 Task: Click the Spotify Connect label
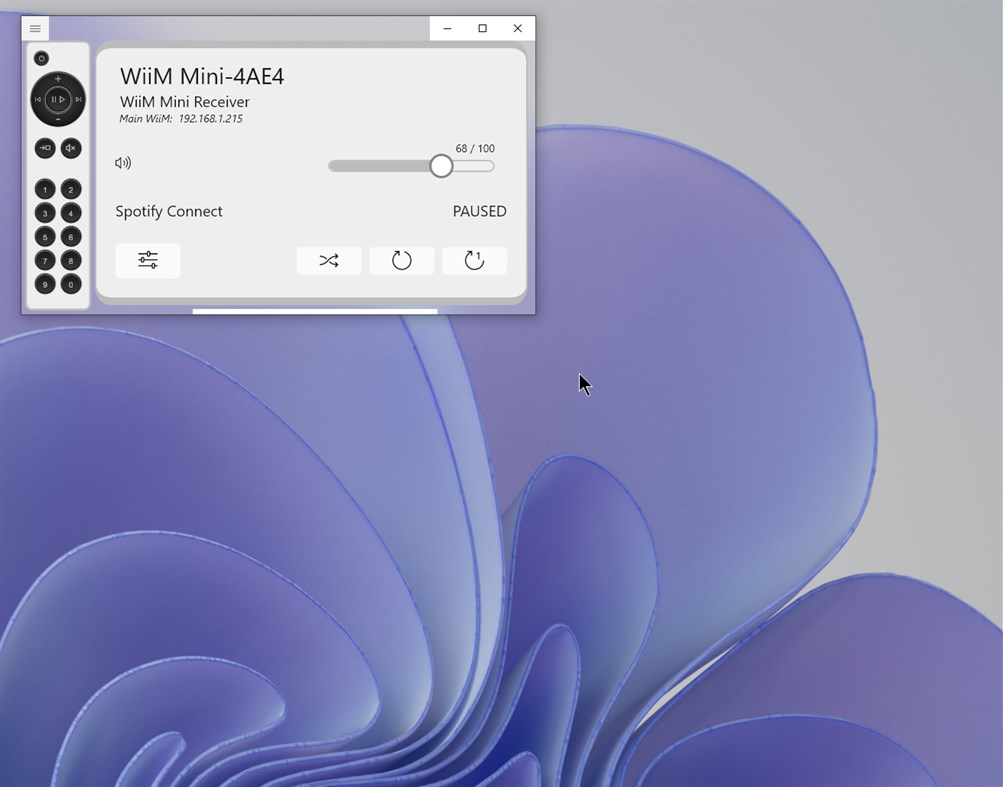coord(169,211)
